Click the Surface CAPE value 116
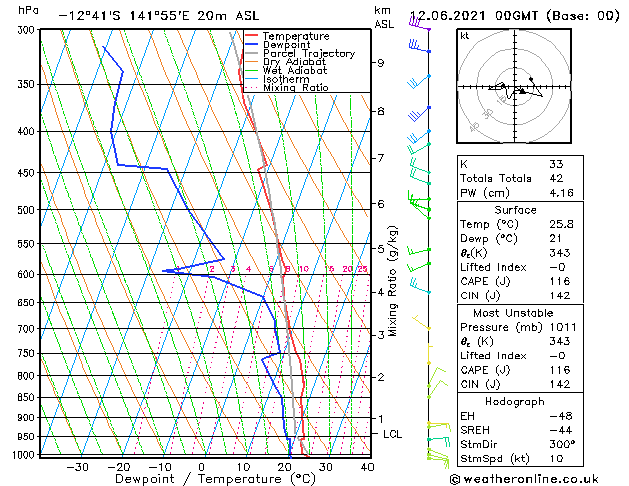Viewport: 629px width, 486px height. tap(560, 281)
